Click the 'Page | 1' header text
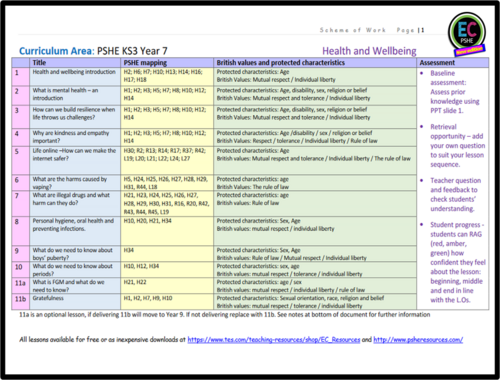This screenshot has width=500, height=380. click(410, 30)
